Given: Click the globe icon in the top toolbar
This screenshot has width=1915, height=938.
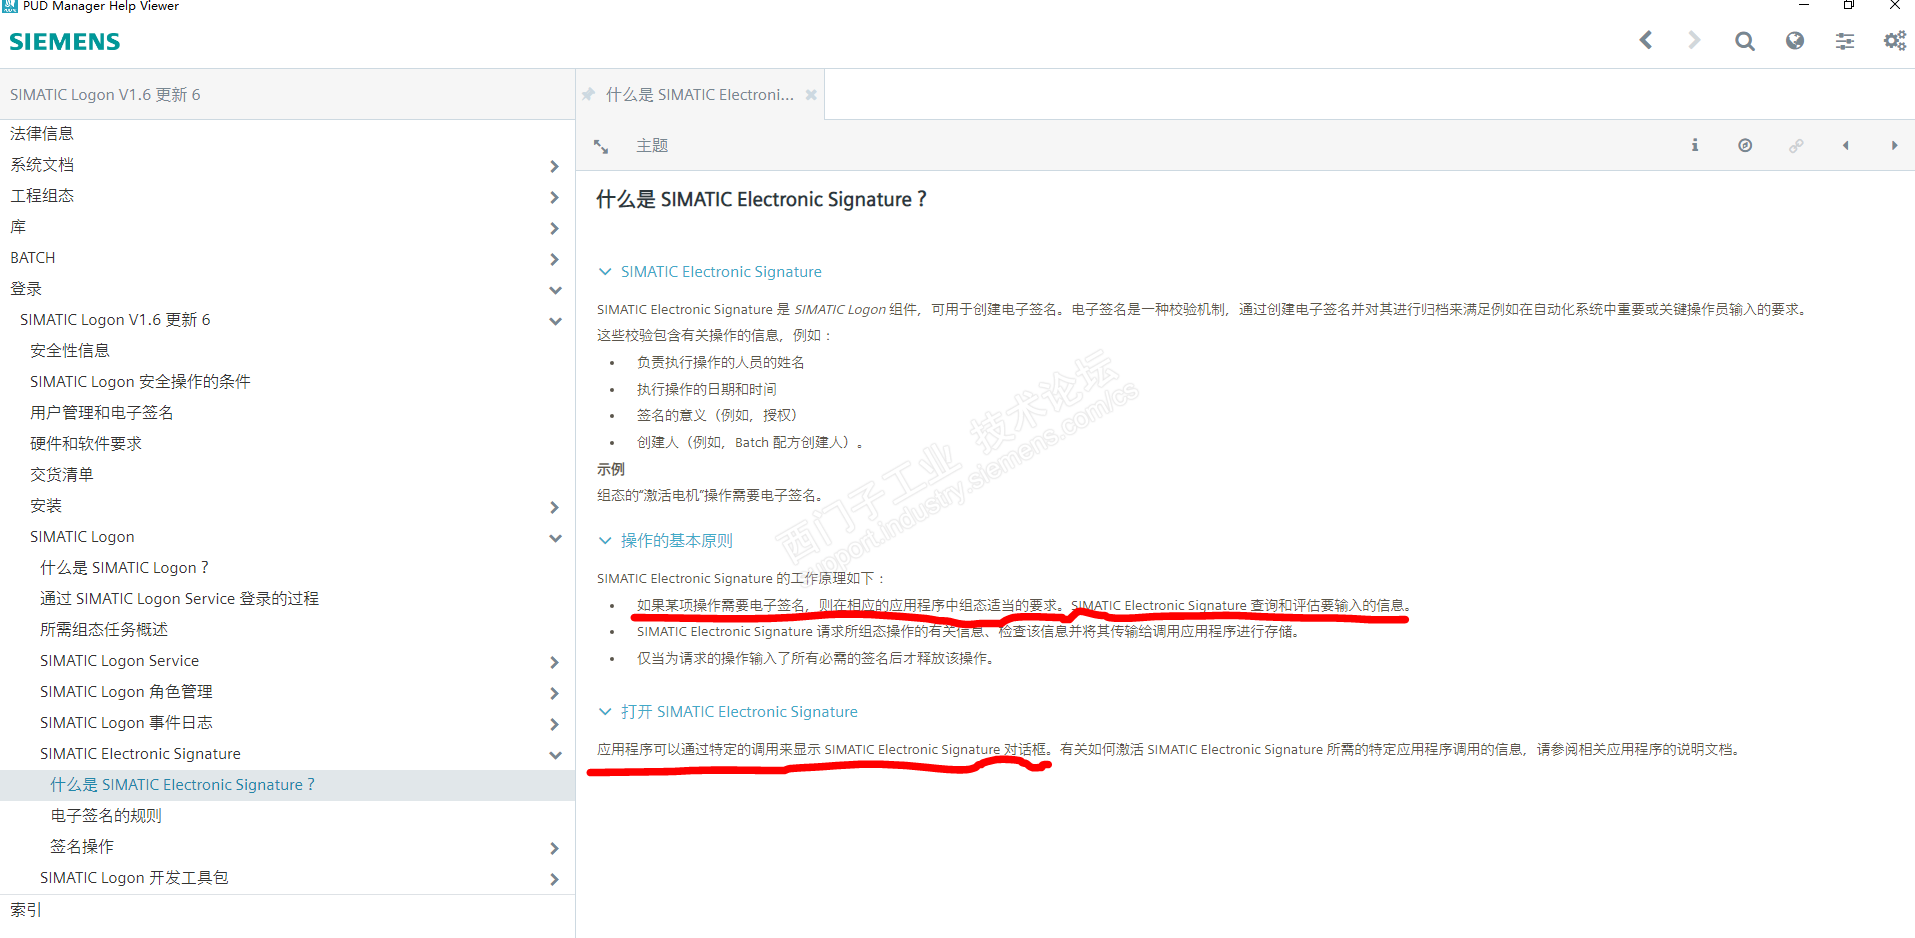Looking at the screenshot, I should click(x=1795, y=41).
